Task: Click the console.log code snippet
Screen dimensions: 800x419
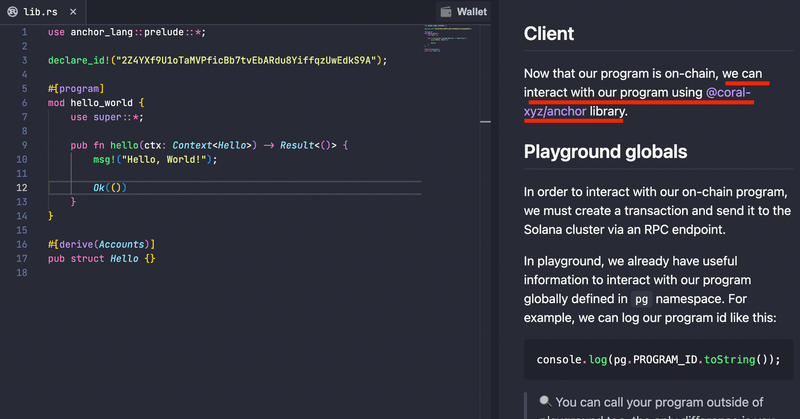Action: tap(658, 360)
